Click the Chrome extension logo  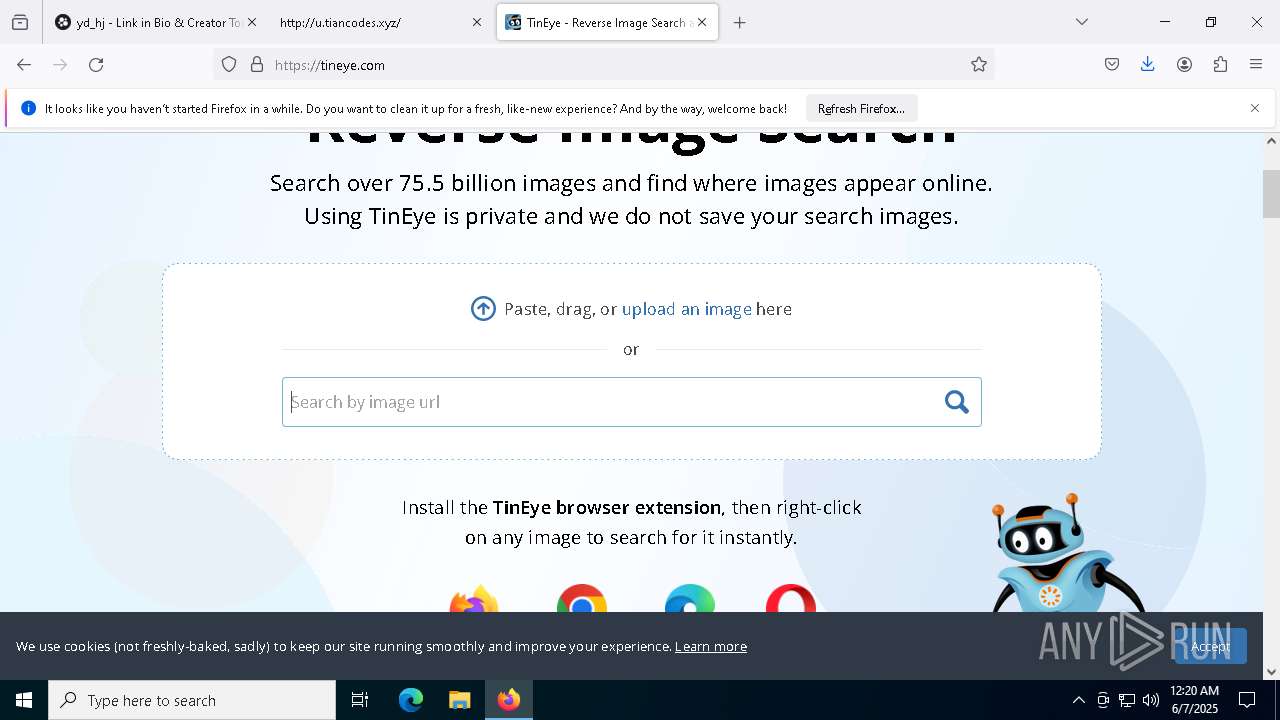point(582,598)
